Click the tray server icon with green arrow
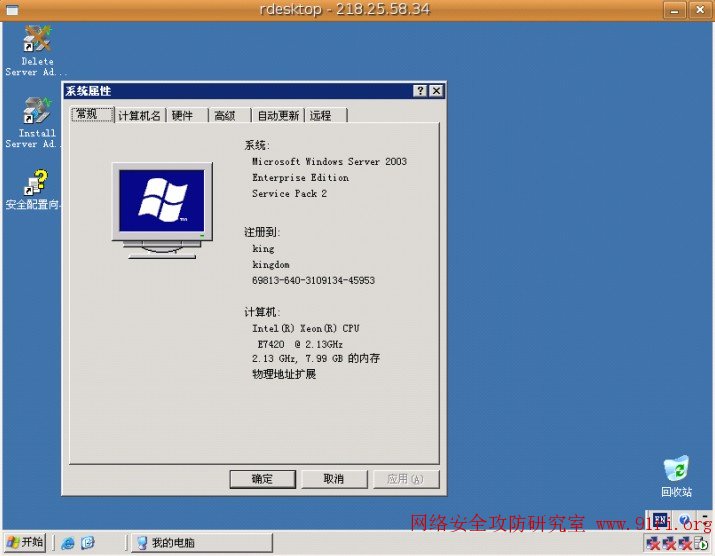This screenshot has height=556, width=715. pos(702,543)
